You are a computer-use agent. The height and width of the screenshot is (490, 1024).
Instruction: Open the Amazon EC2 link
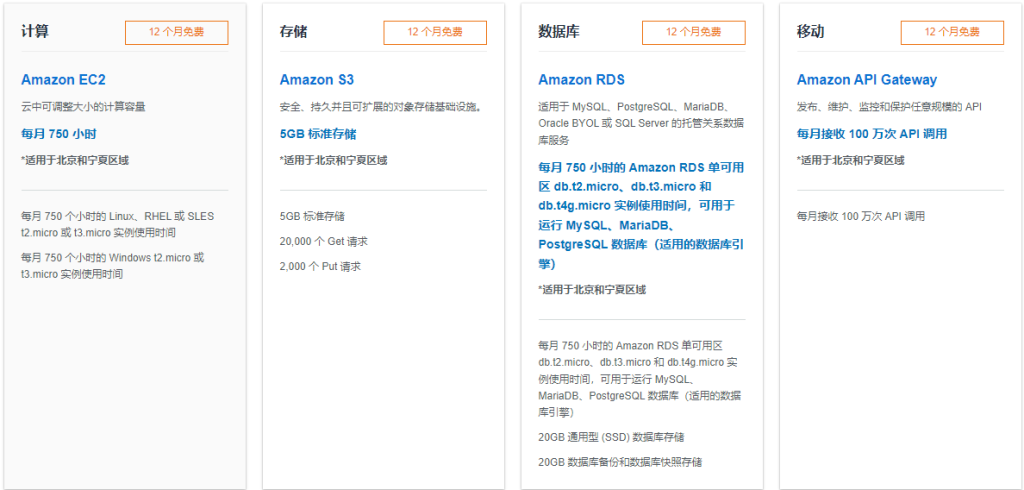coord(63,80)
